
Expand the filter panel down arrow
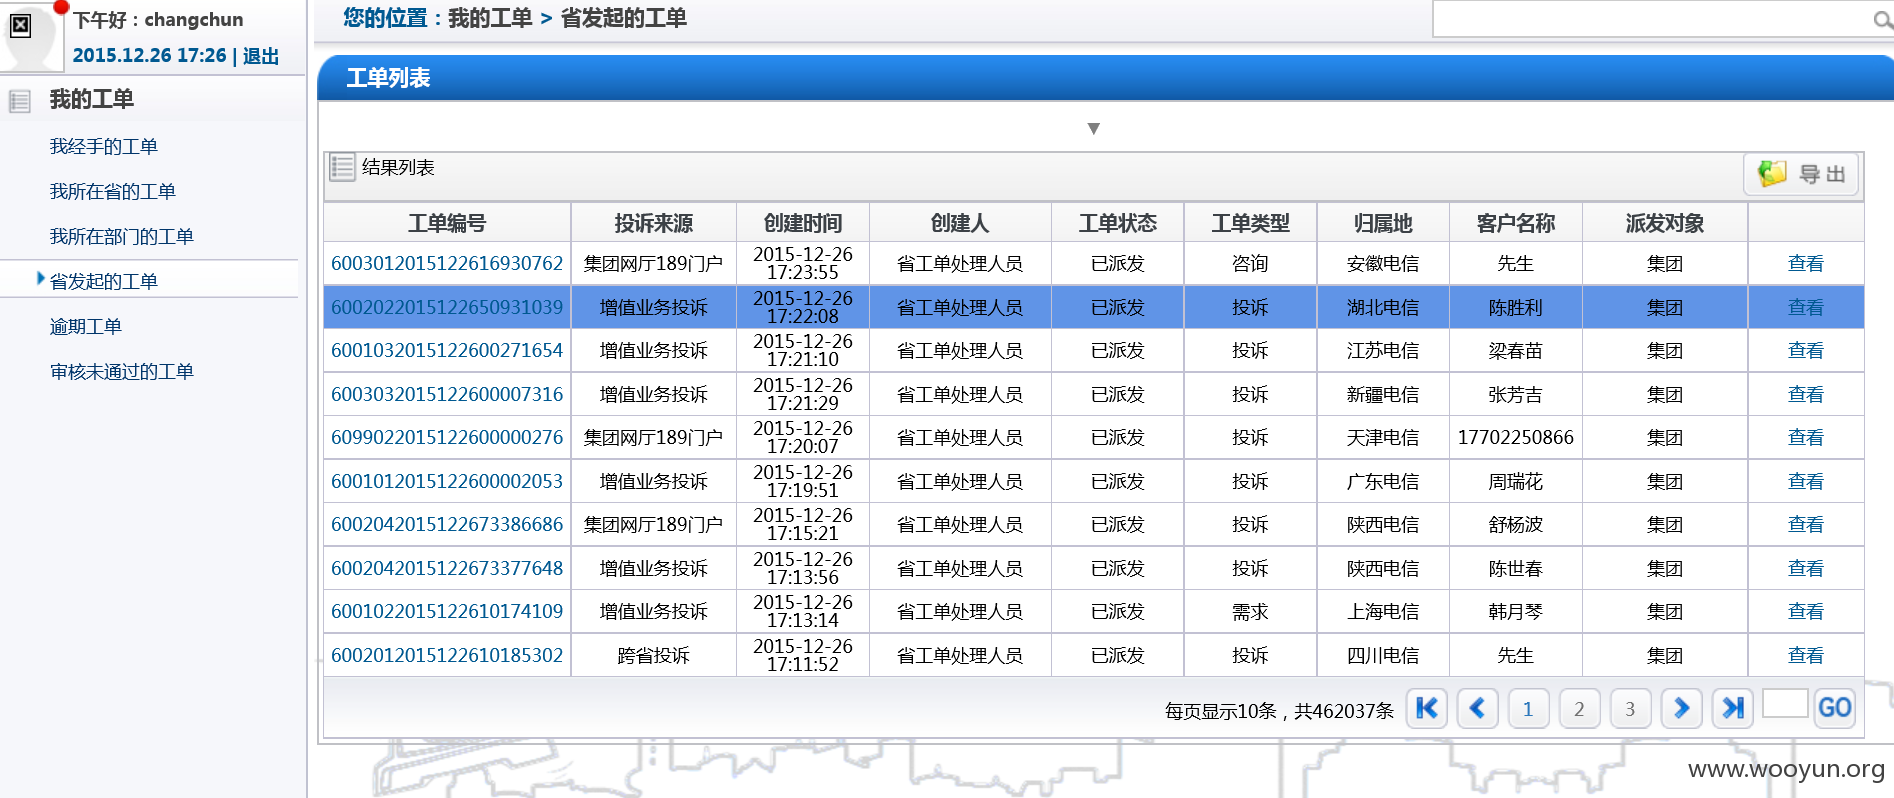coord(1094,128)
